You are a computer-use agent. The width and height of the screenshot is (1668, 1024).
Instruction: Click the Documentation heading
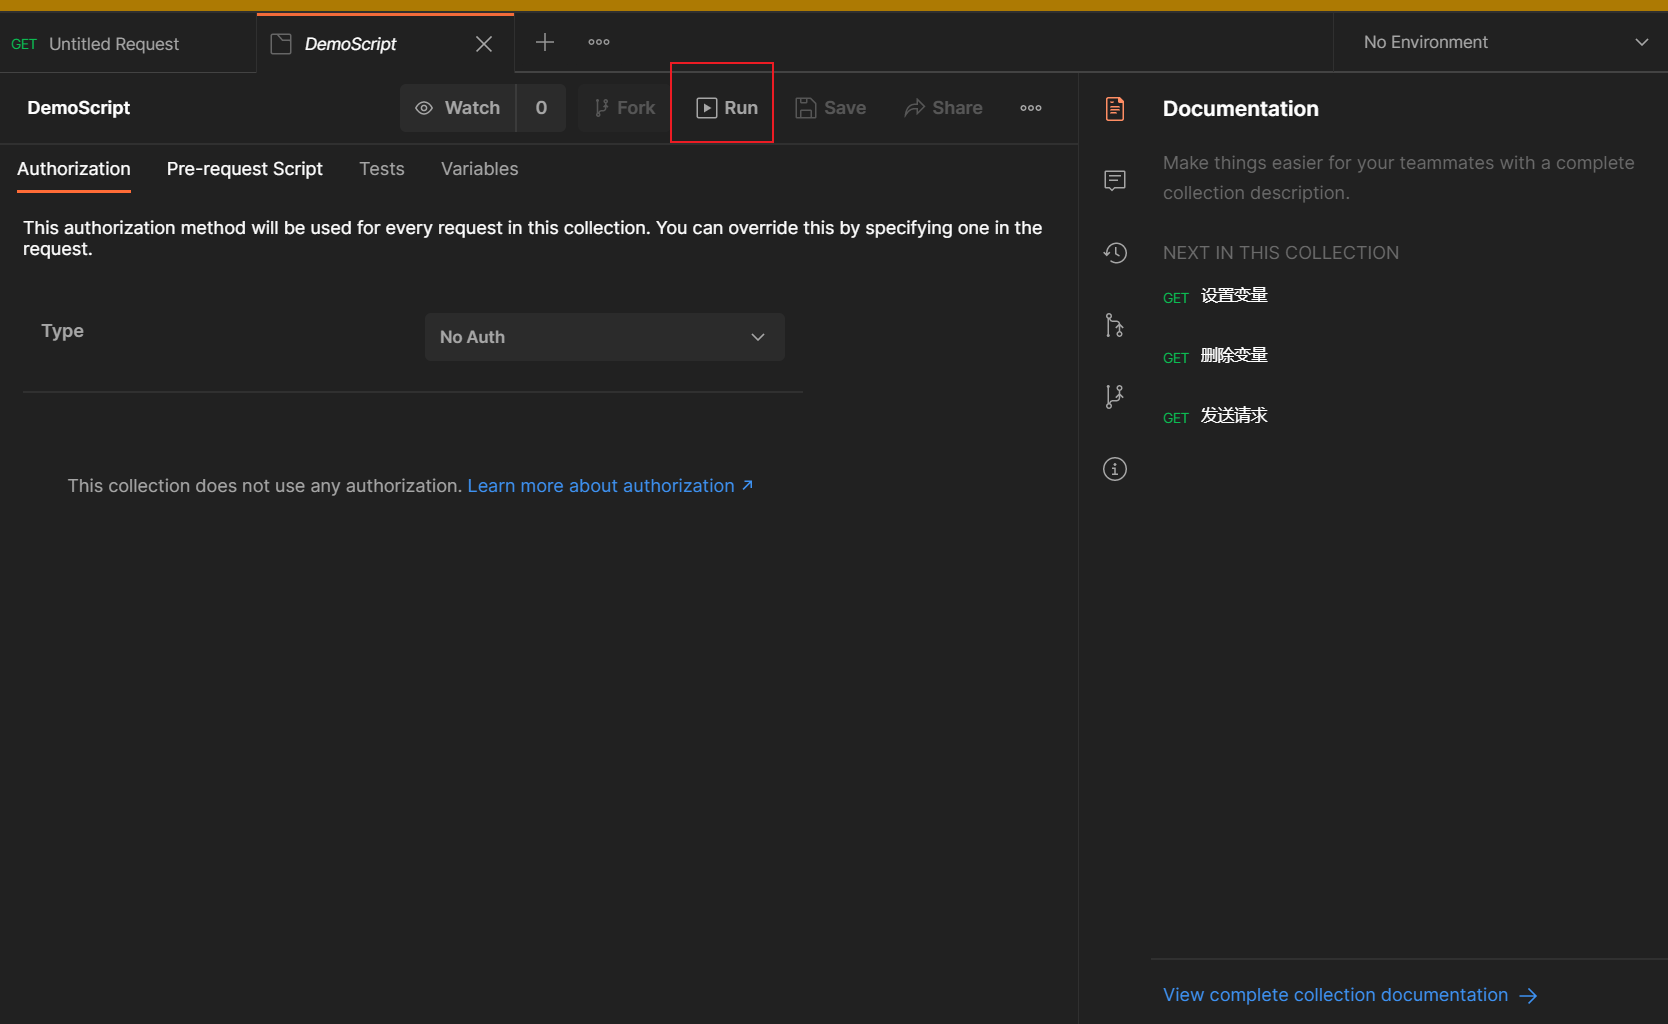pyautogui.click(x=1241, y=109)
